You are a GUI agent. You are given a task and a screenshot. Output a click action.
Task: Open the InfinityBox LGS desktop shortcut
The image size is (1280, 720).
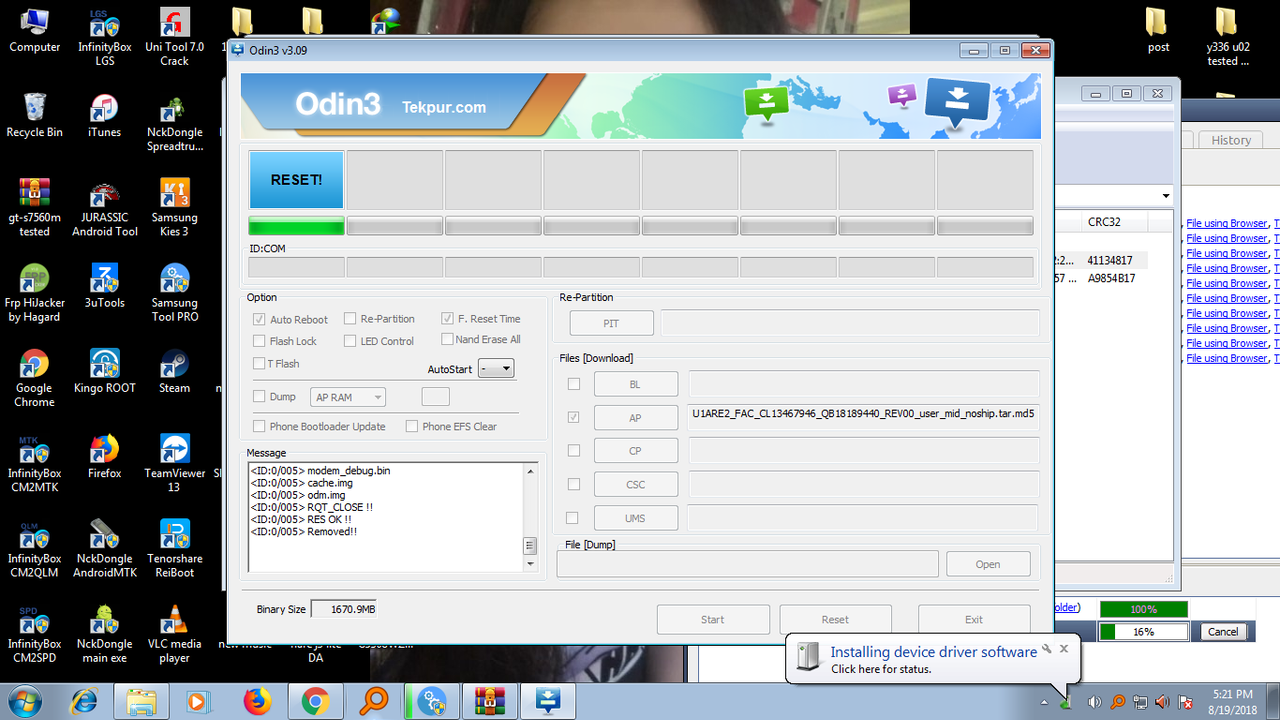point(104,37)
